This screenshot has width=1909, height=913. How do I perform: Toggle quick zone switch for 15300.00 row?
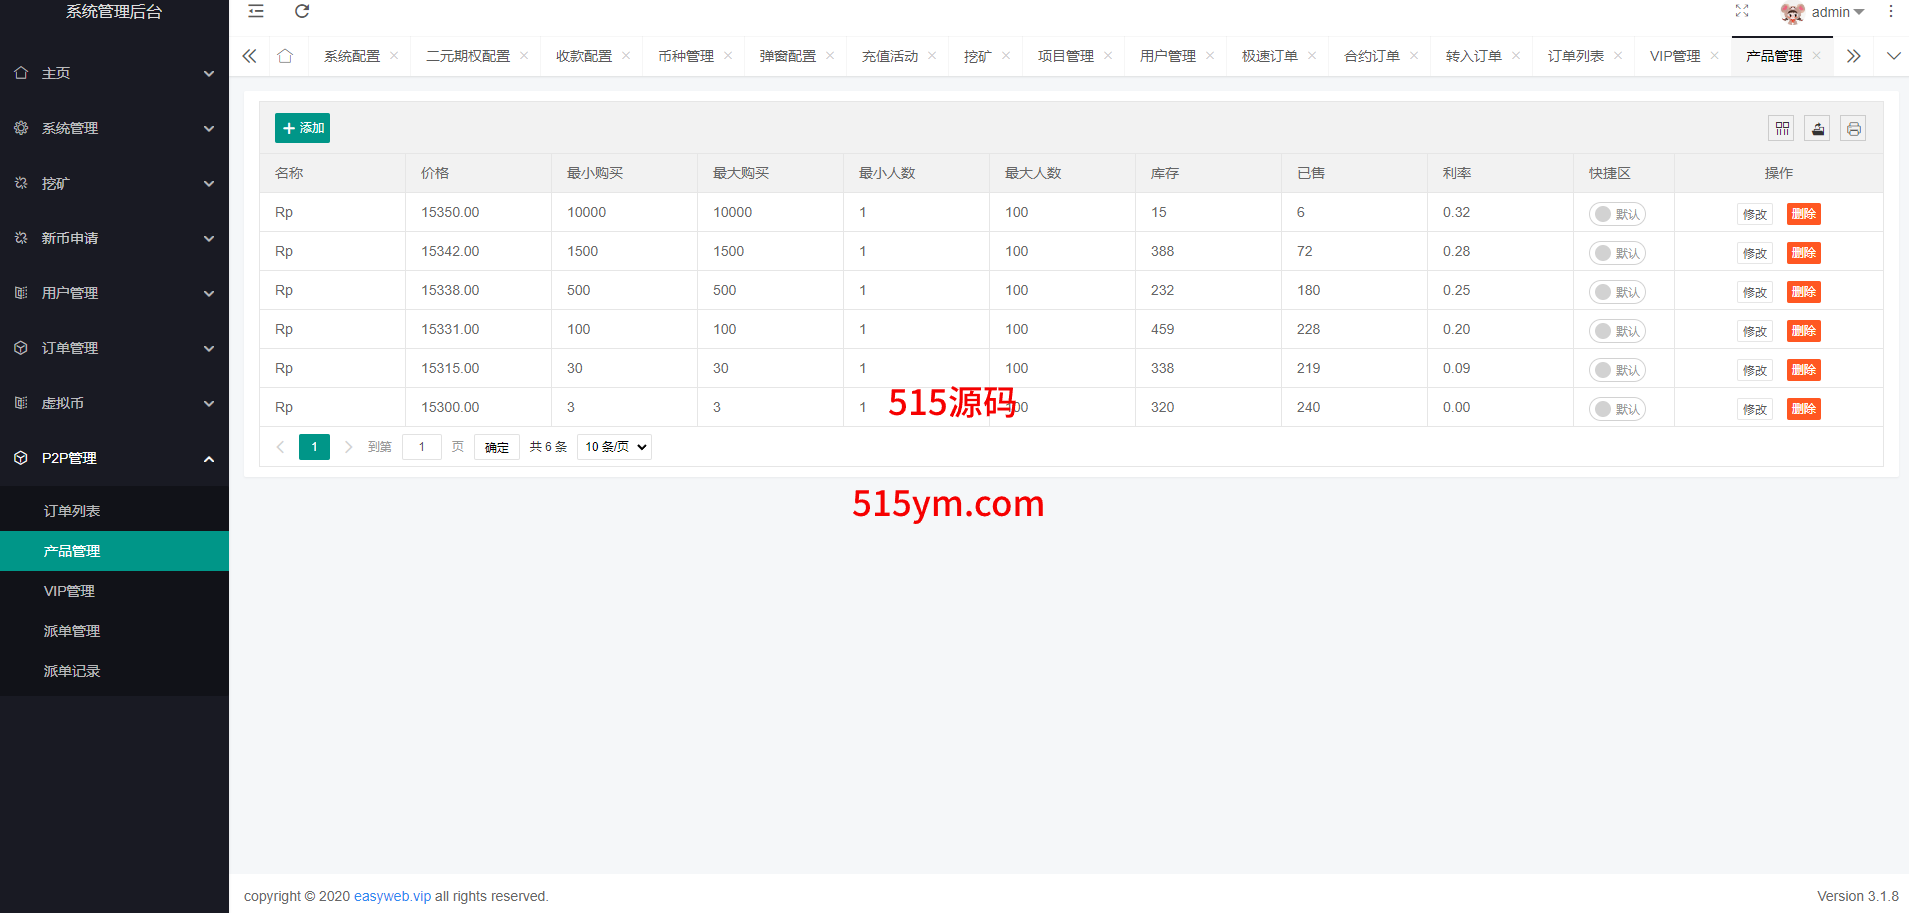(x=1617, y=409)
